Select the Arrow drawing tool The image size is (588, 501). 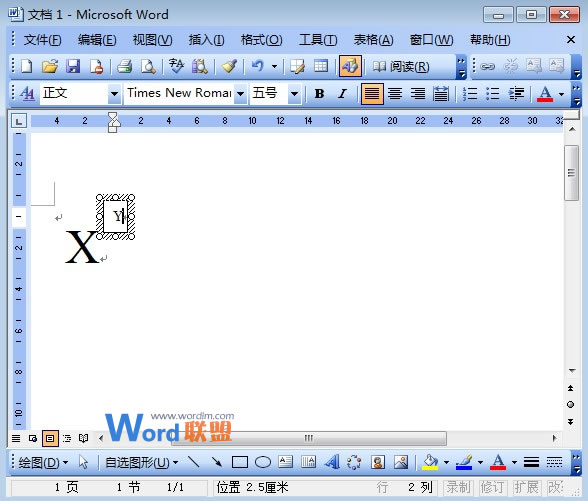216,462
